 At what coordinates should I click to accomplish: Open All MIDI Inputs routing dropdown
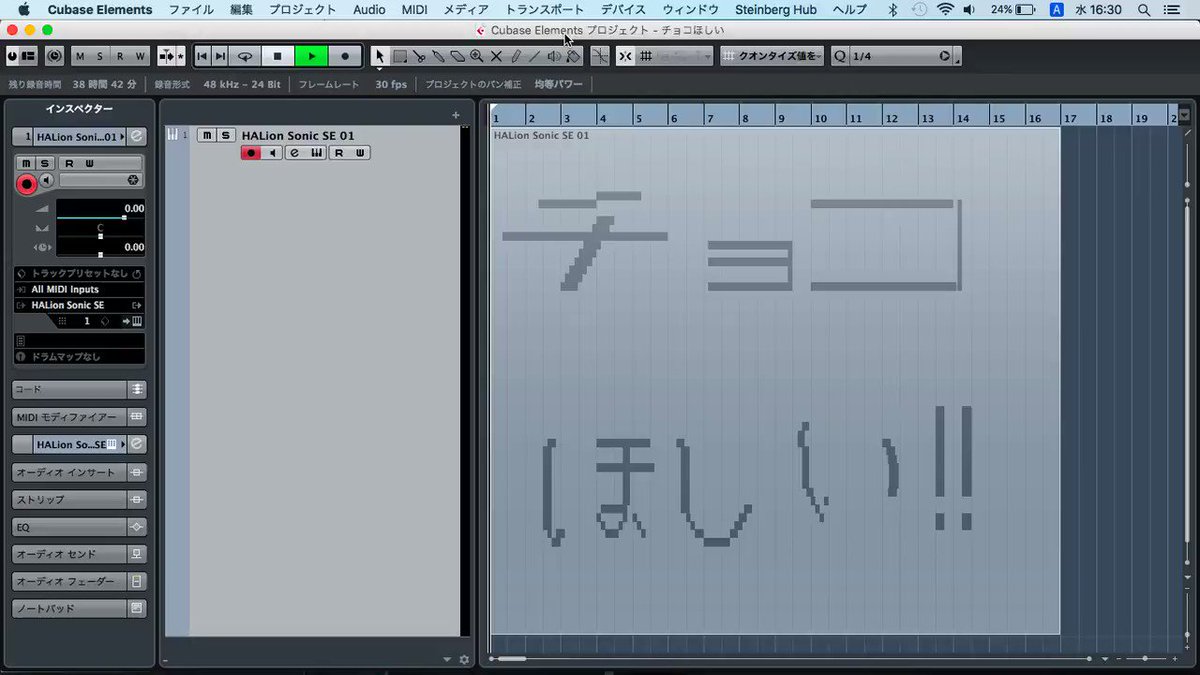click(79, 289)
